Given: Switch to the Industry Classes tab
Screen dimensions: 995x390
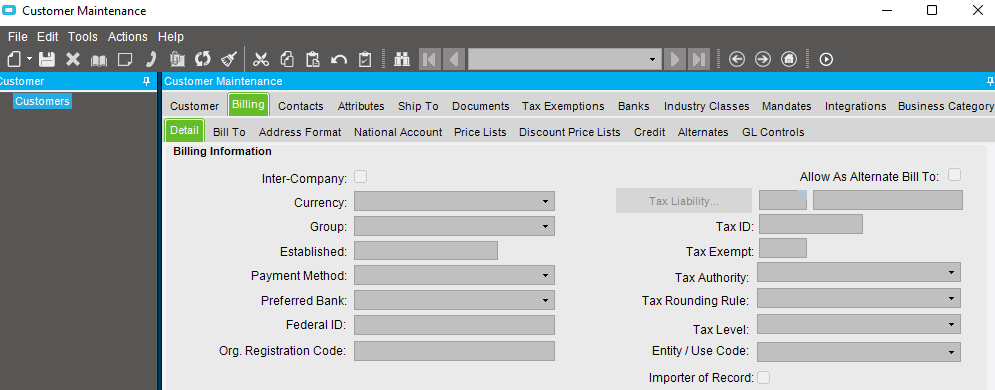Looking at the screenshot, I should pyautogui.click(x=706, y=106).
